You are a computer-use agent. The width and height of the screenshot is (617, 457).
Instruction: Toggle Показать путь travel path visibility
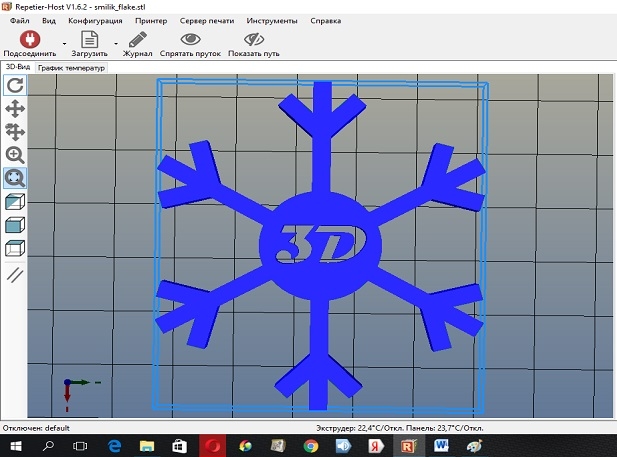pos(254,39)
